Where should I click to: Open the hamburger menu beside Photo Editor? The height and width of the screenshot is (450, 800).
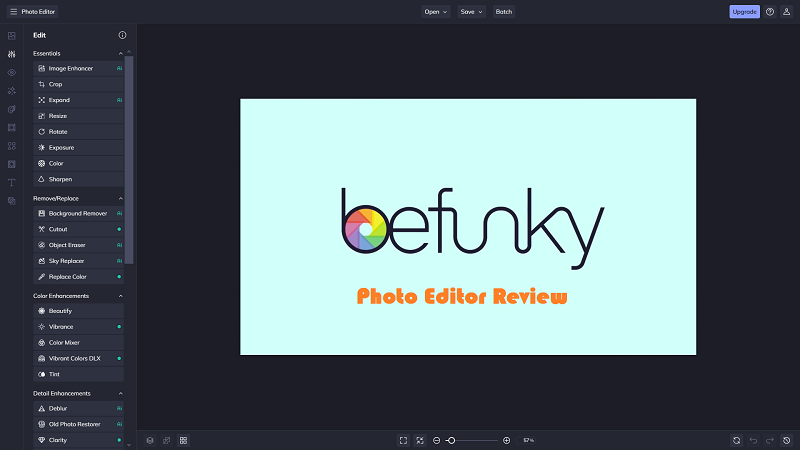(x=13, y=12)
